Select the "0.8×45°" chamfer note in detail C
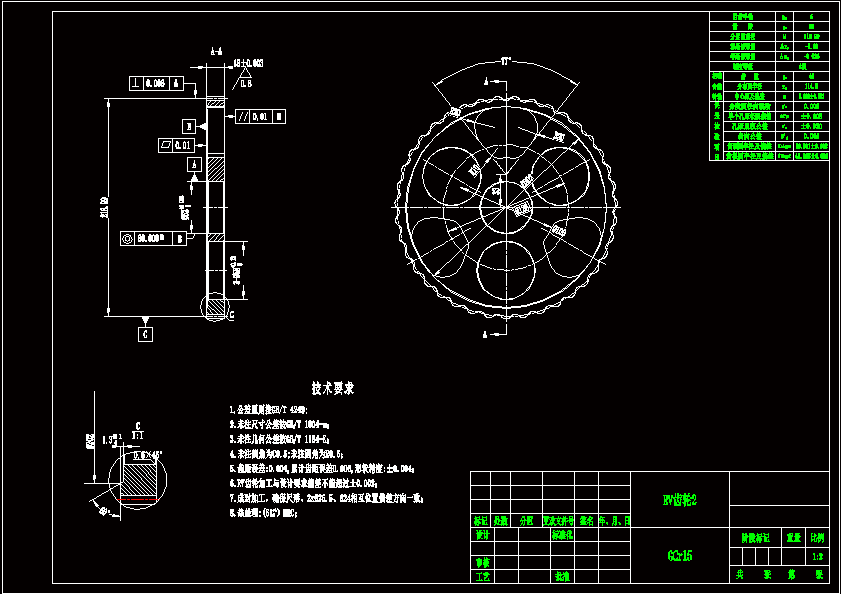 pos(147,455)
